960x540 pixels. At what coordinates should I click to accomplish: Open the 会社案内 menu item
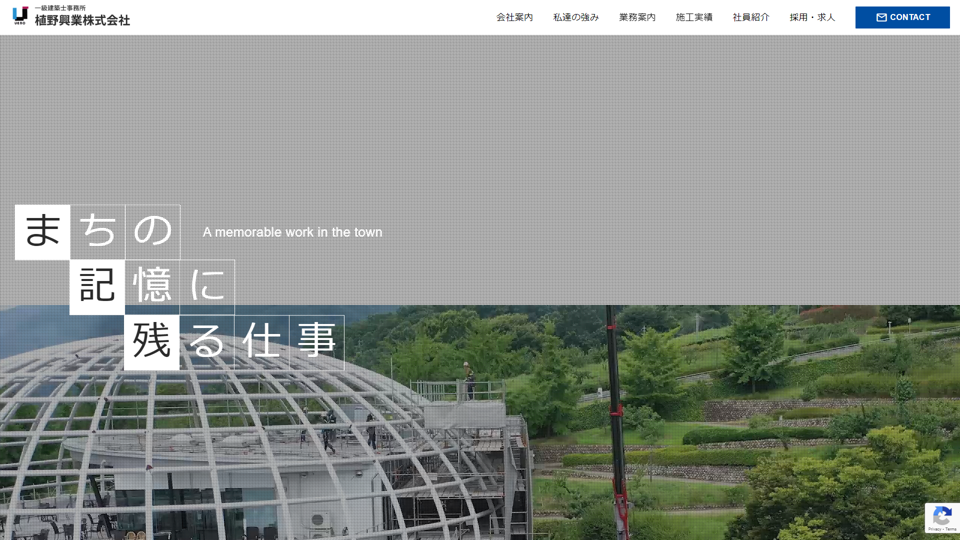coord(514,18)
